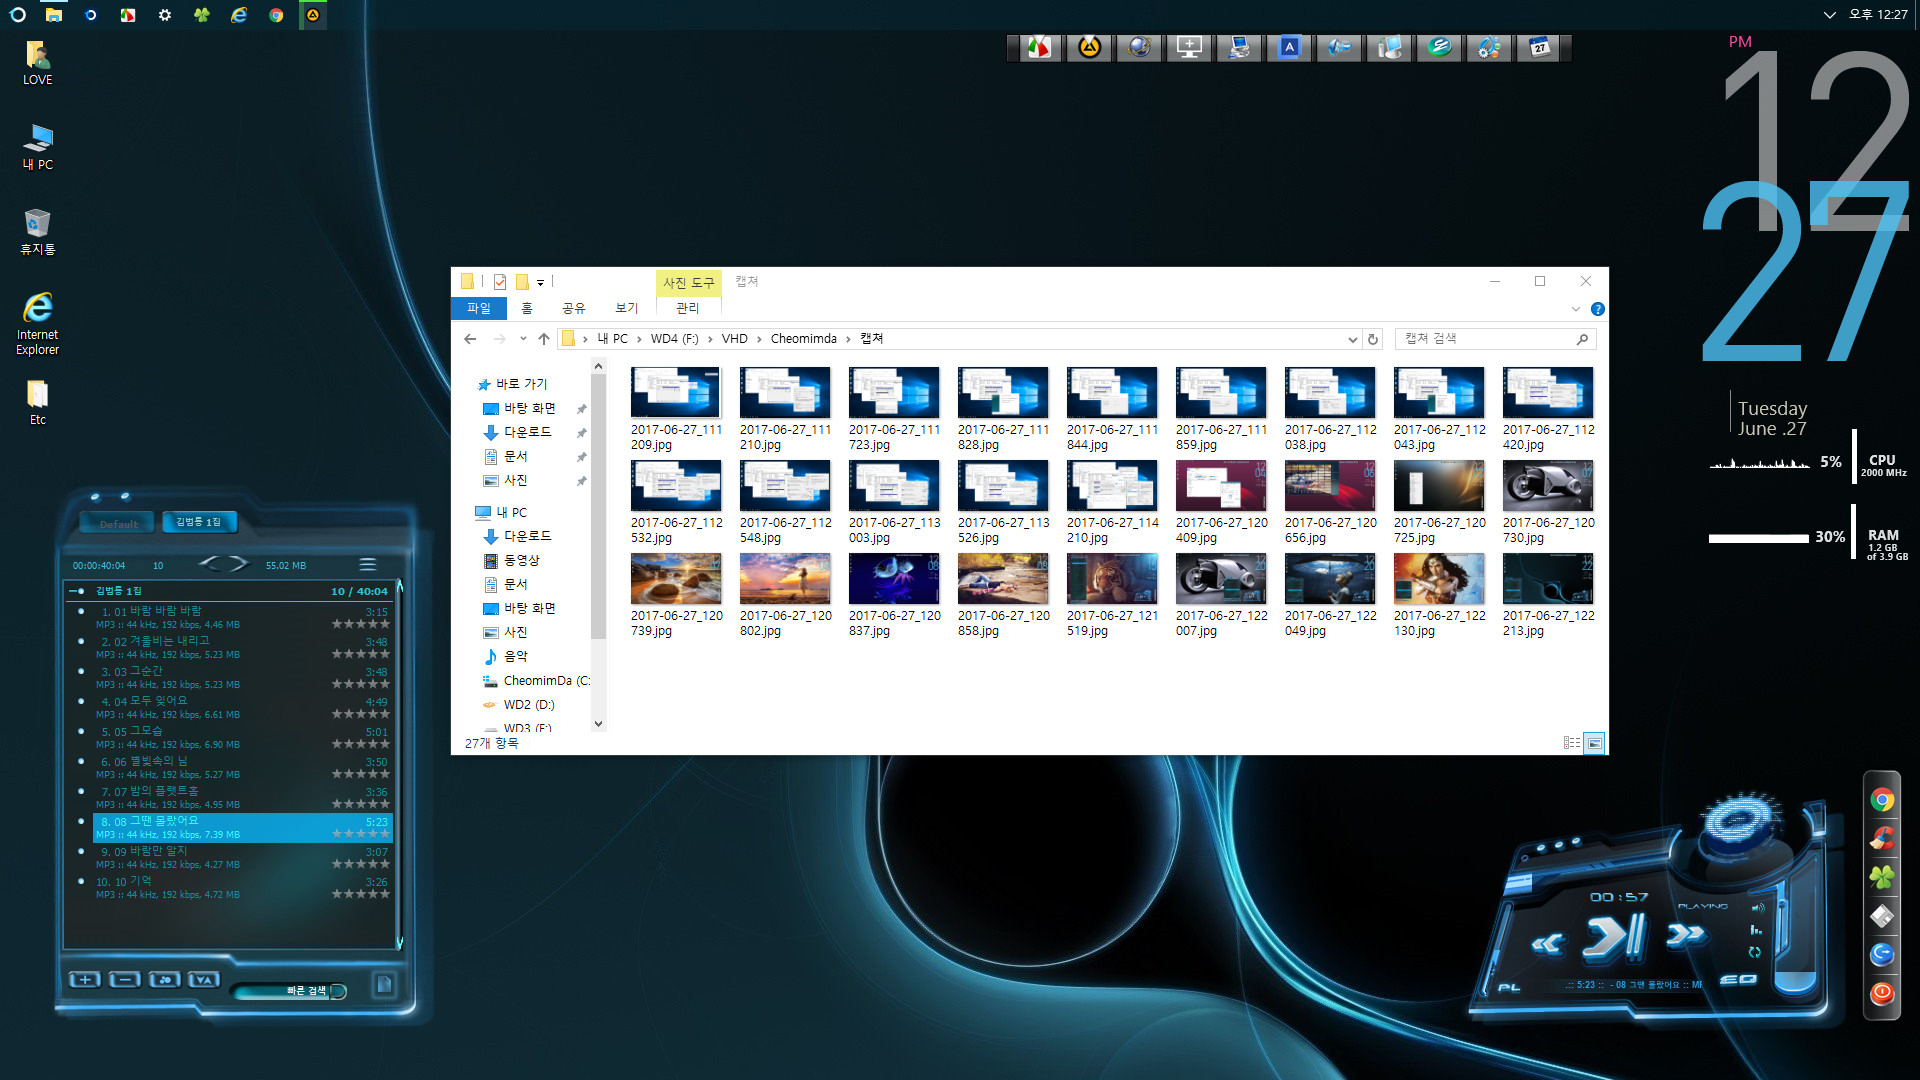Viewport: 1920px width, 1080px height.
Task: Skip to next track in AIMP player
Action: (1685, 935)
